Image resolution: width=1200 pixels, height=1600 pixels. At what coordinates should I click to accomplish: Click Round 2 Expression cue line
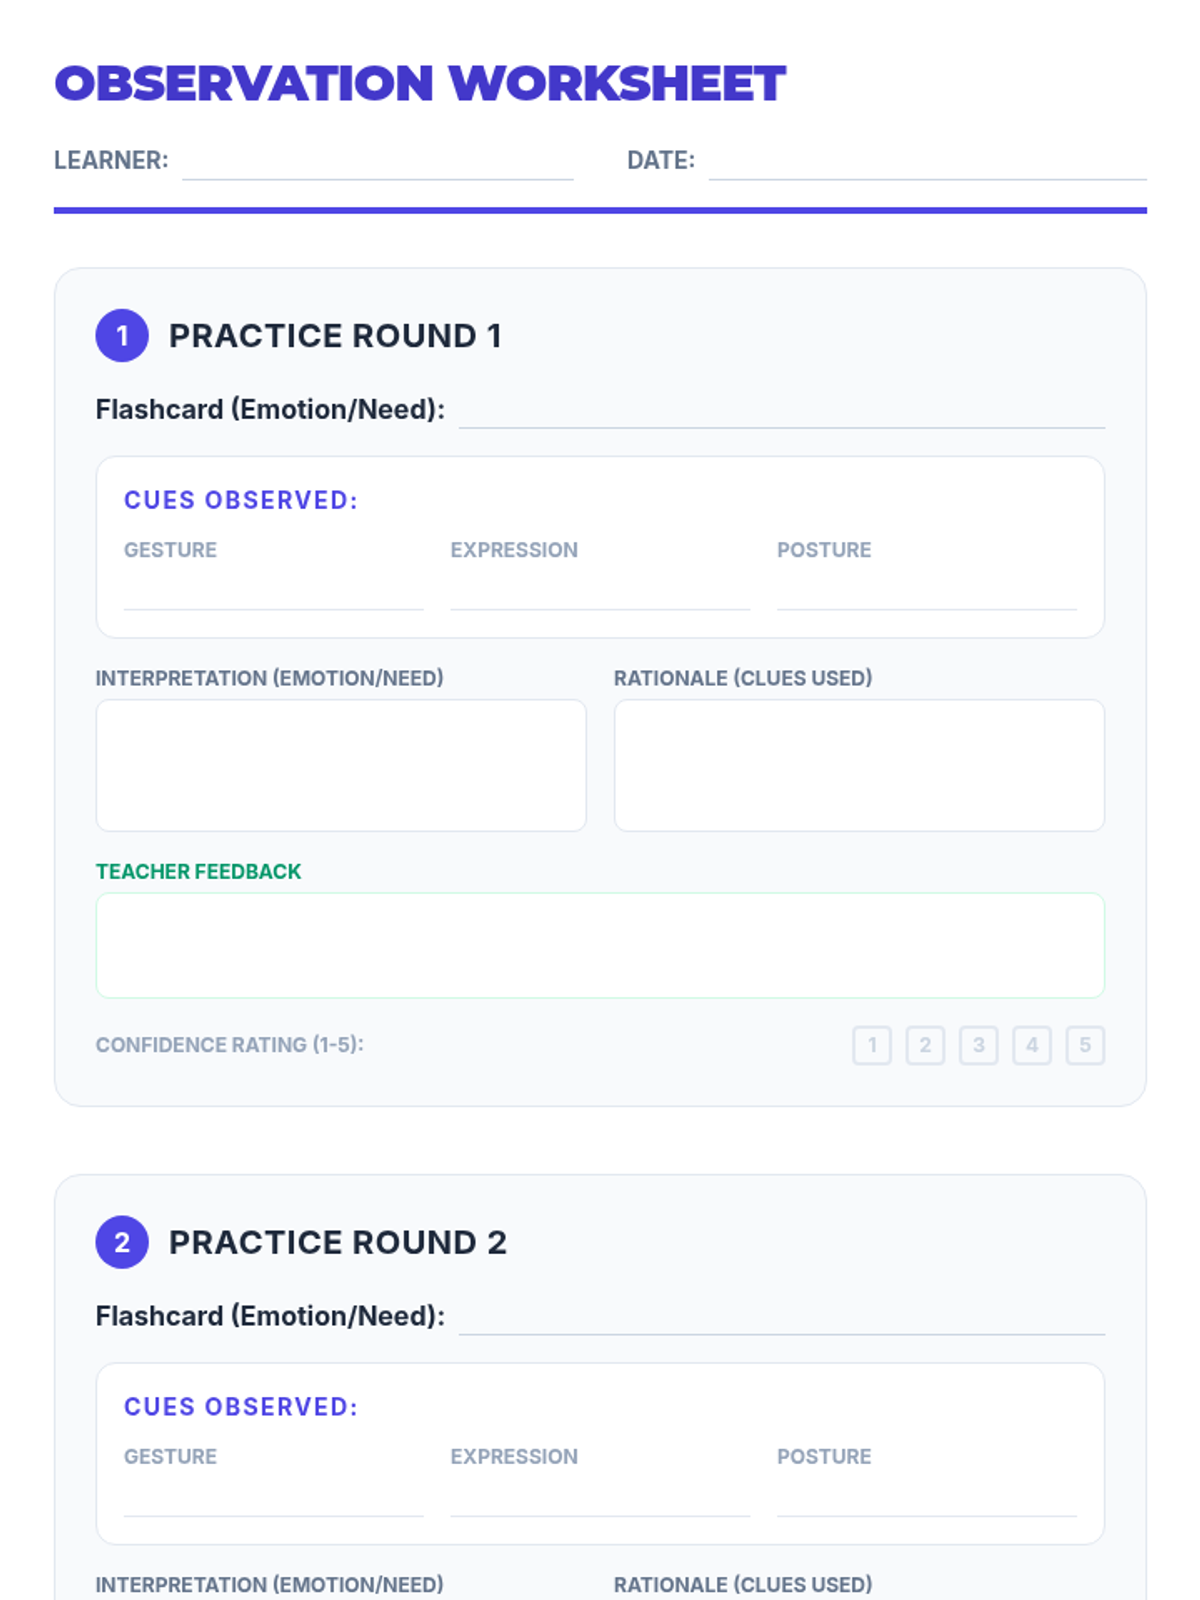click(600, 1500)
